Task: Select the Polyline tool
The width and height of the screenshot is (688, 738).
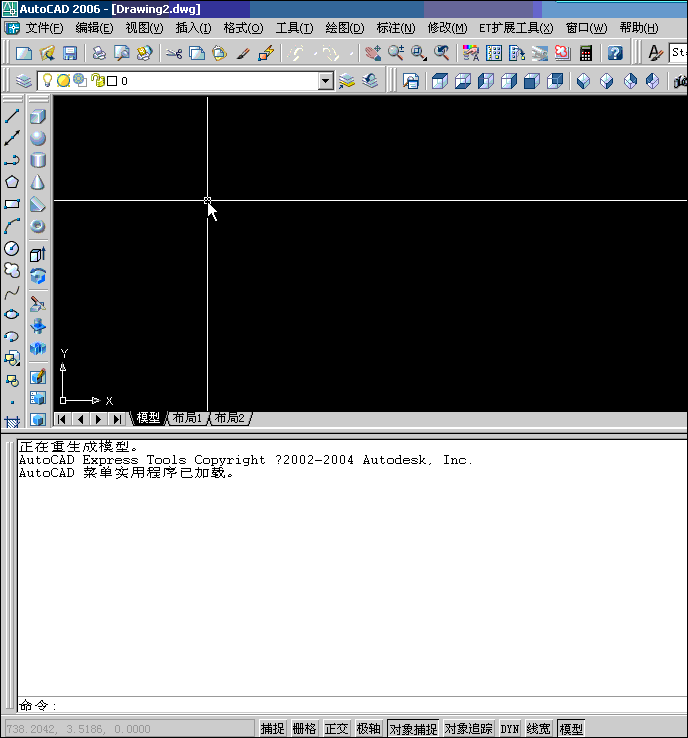Action: pyautogui.click(x=12, y=160)
